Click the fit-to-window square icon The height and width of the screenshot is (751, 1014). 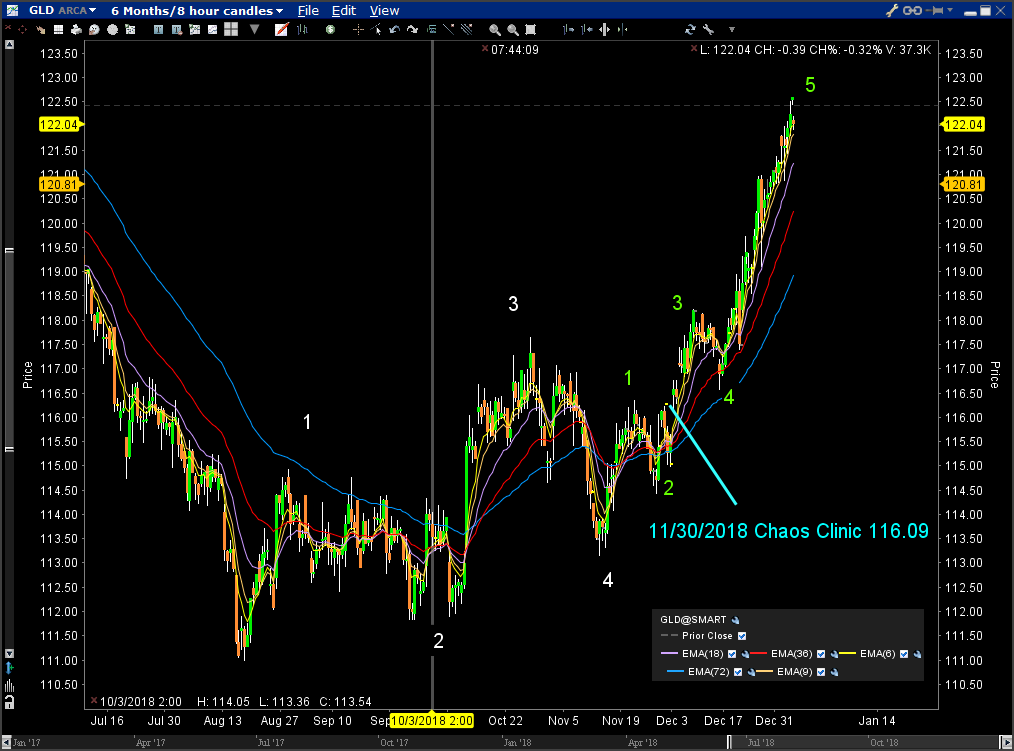(530, 30)
